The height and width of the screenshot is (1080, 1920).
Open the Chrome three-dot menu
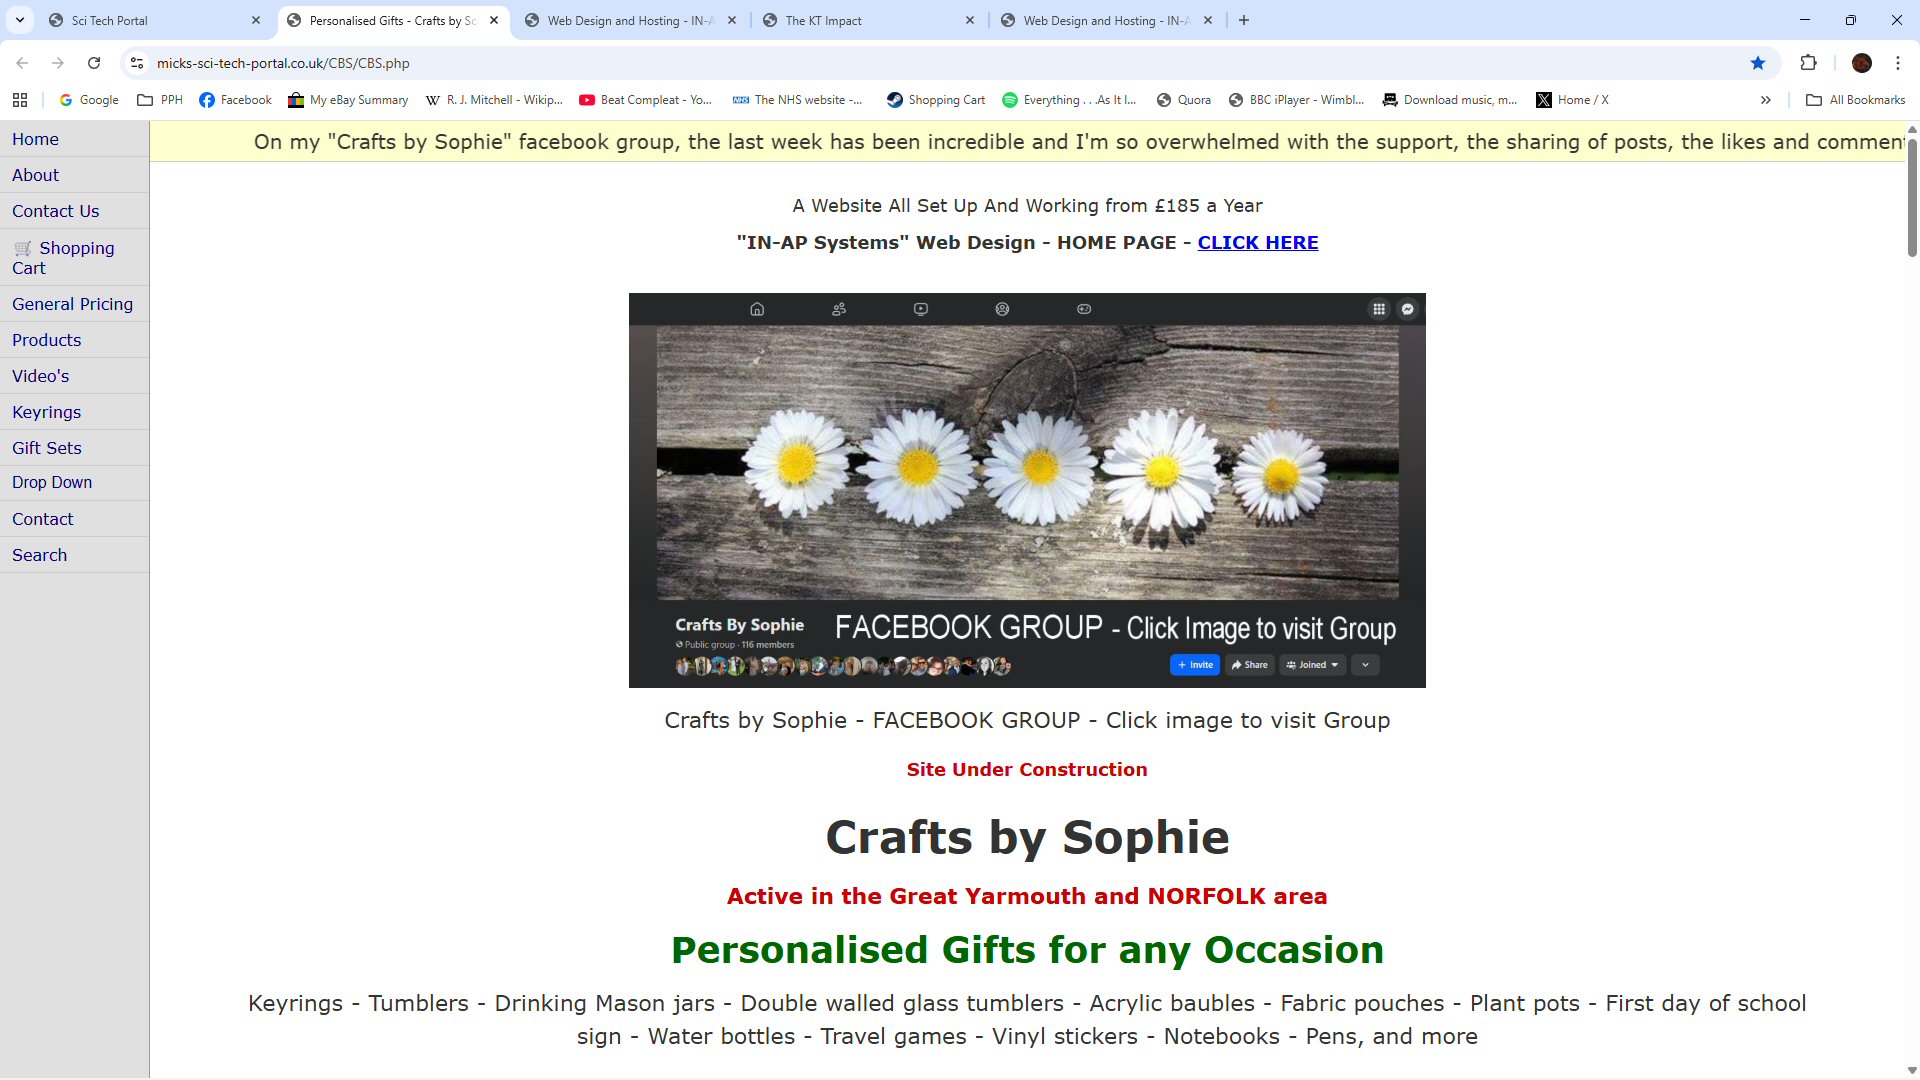click(x=1897, y=63)
